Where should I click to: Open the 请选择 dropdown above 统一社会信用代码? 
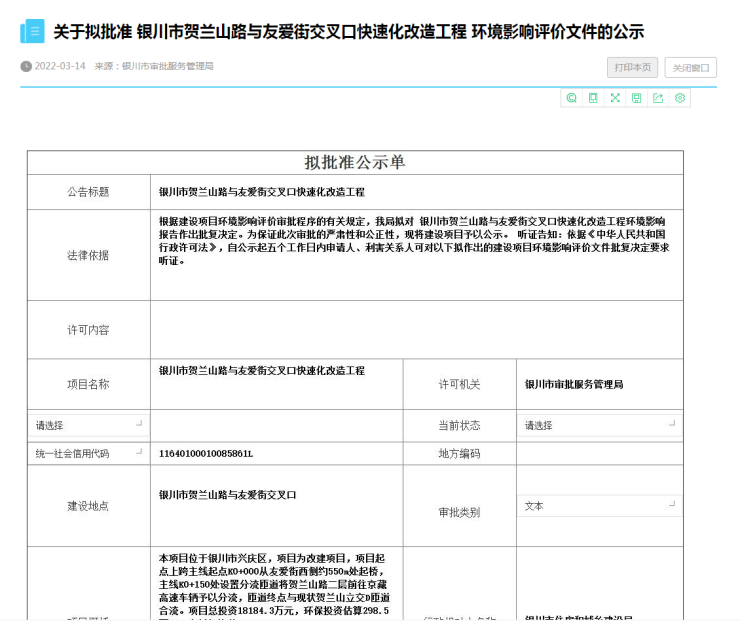(x=88, y=425)
